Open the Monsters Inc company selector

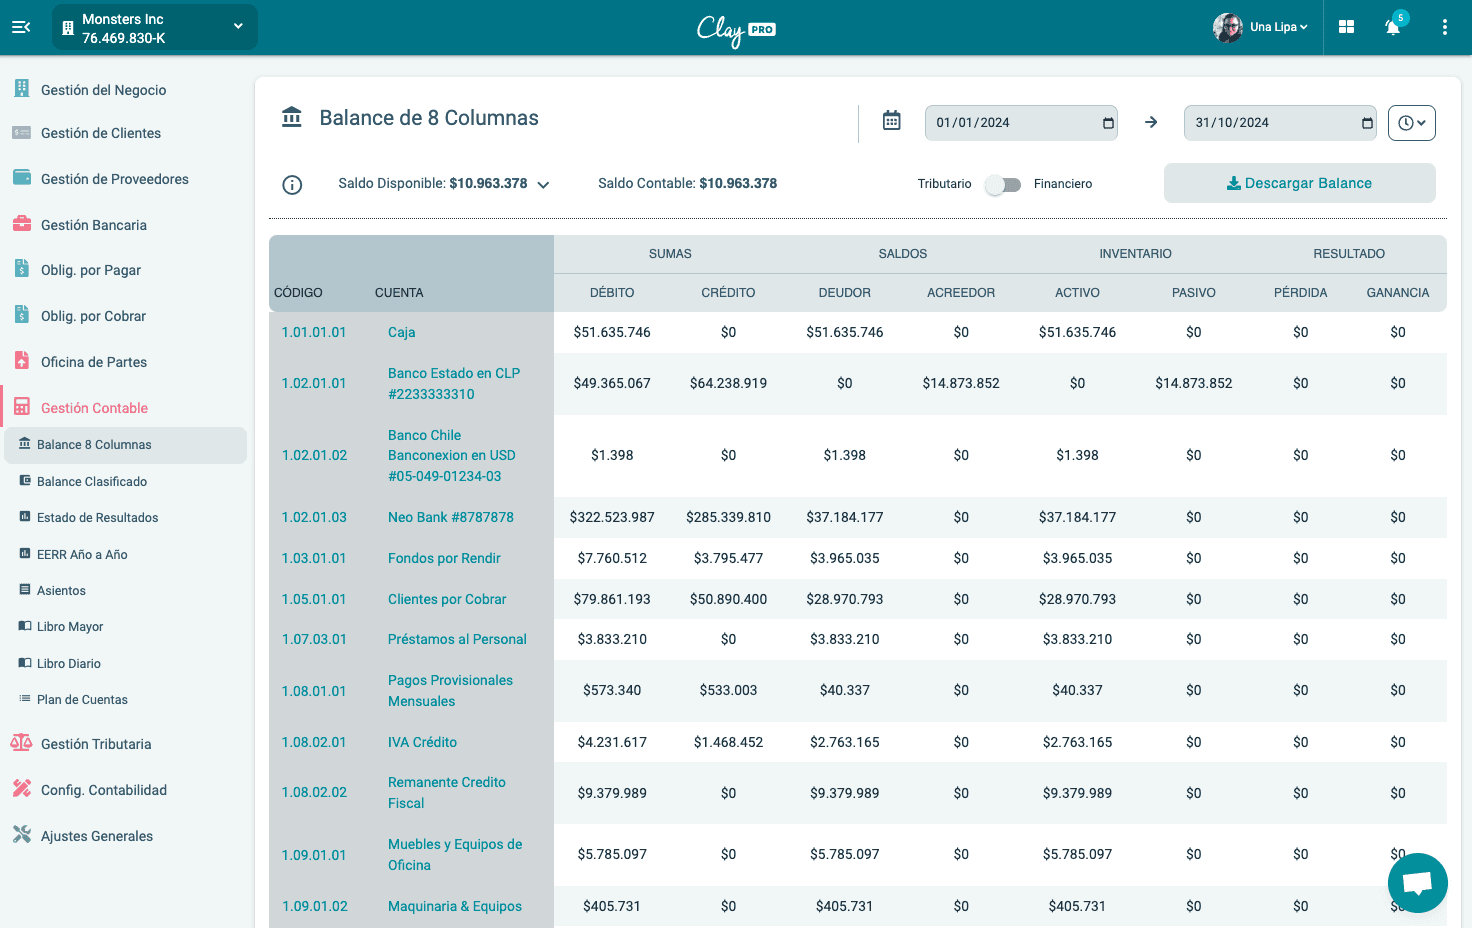(x=154, y=27)
